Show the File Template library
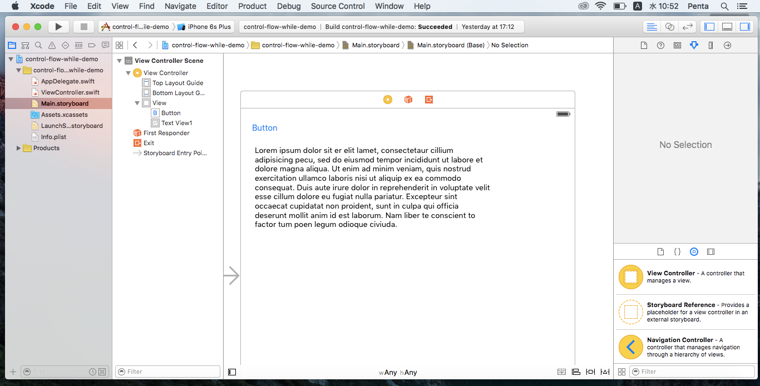The width and height of the screenshot is (760, 386). pos(661,252)
